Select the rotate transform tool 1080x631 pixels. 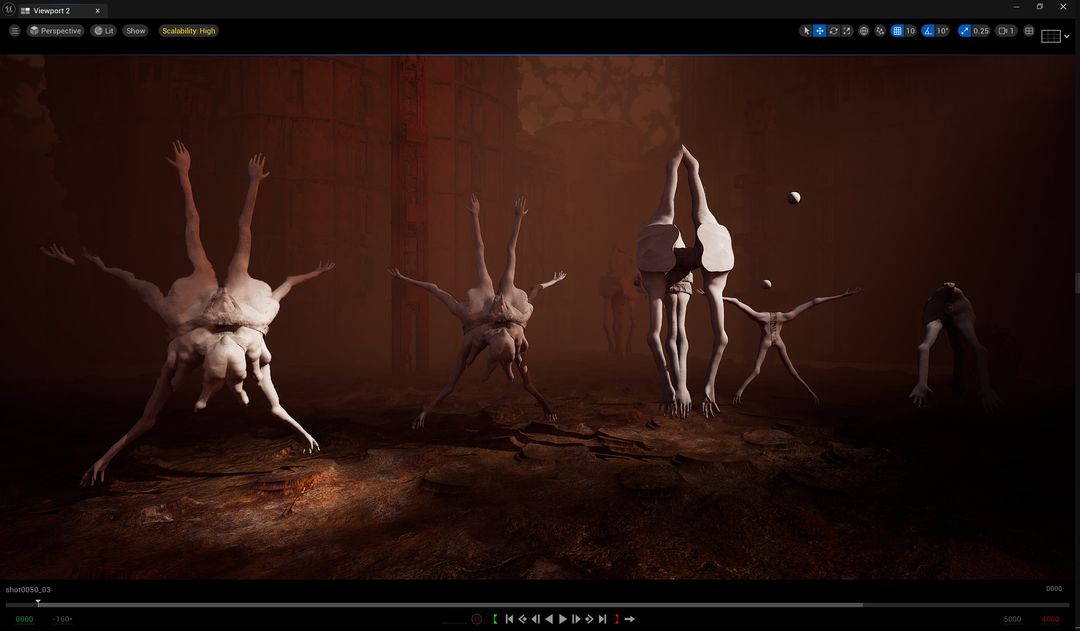click(833, 31)
